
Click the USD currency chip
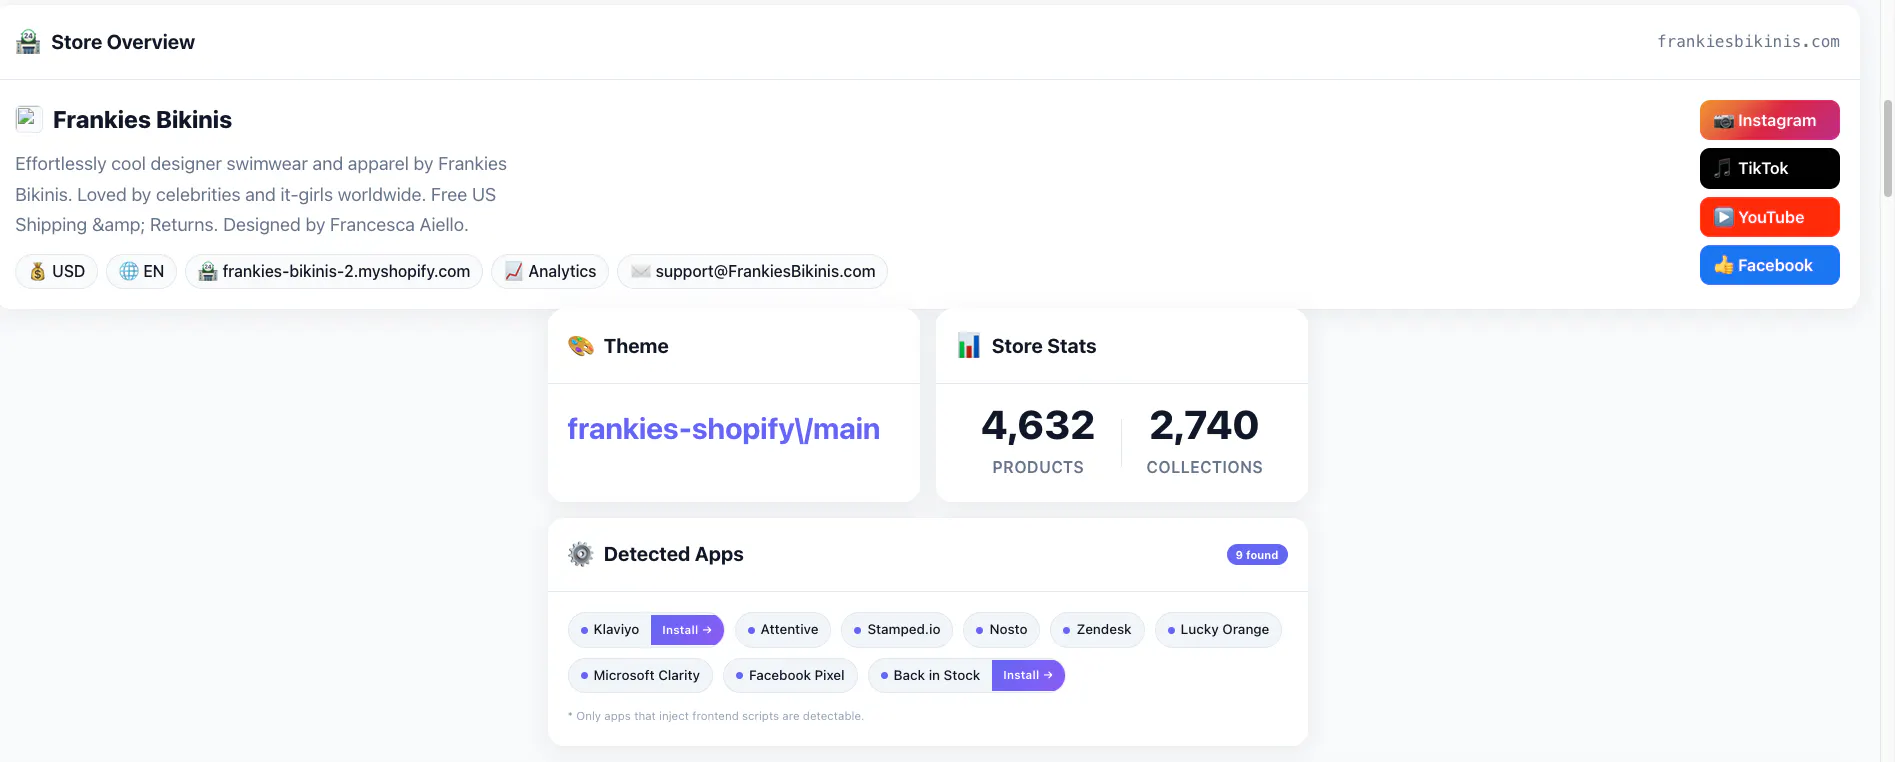(56, 271)
